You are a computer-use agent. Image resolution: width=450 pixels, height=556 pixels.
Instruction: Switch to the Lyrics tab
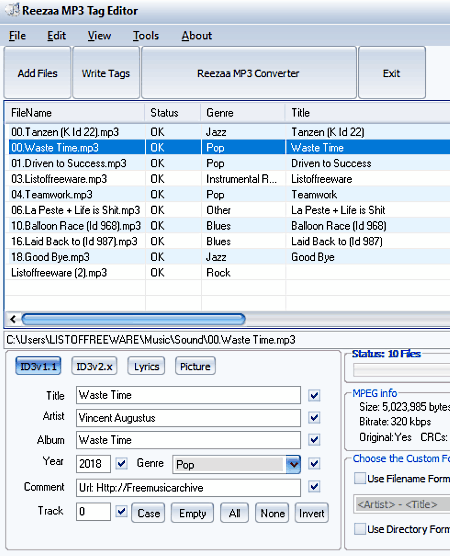click(x=146, y=366)
